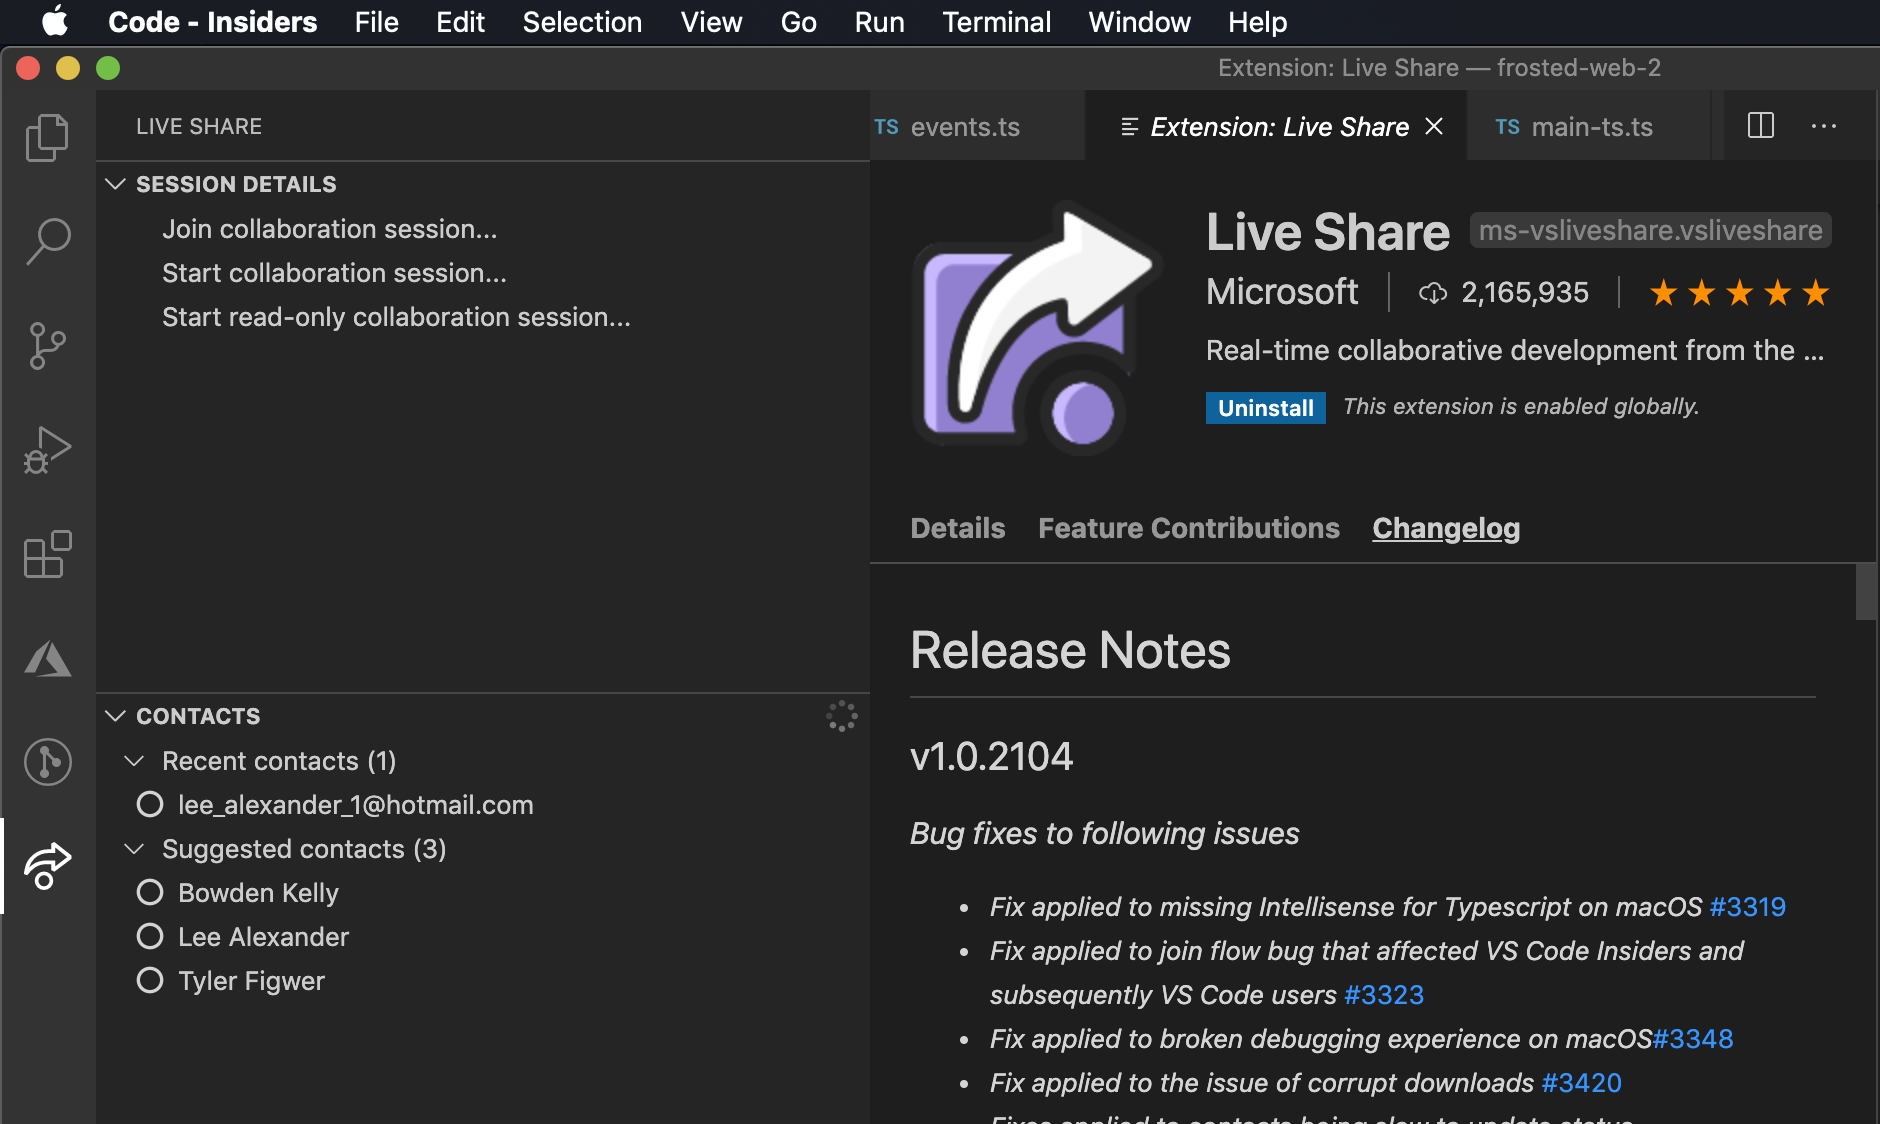Click the Uninstall button

pos(1265,407)
